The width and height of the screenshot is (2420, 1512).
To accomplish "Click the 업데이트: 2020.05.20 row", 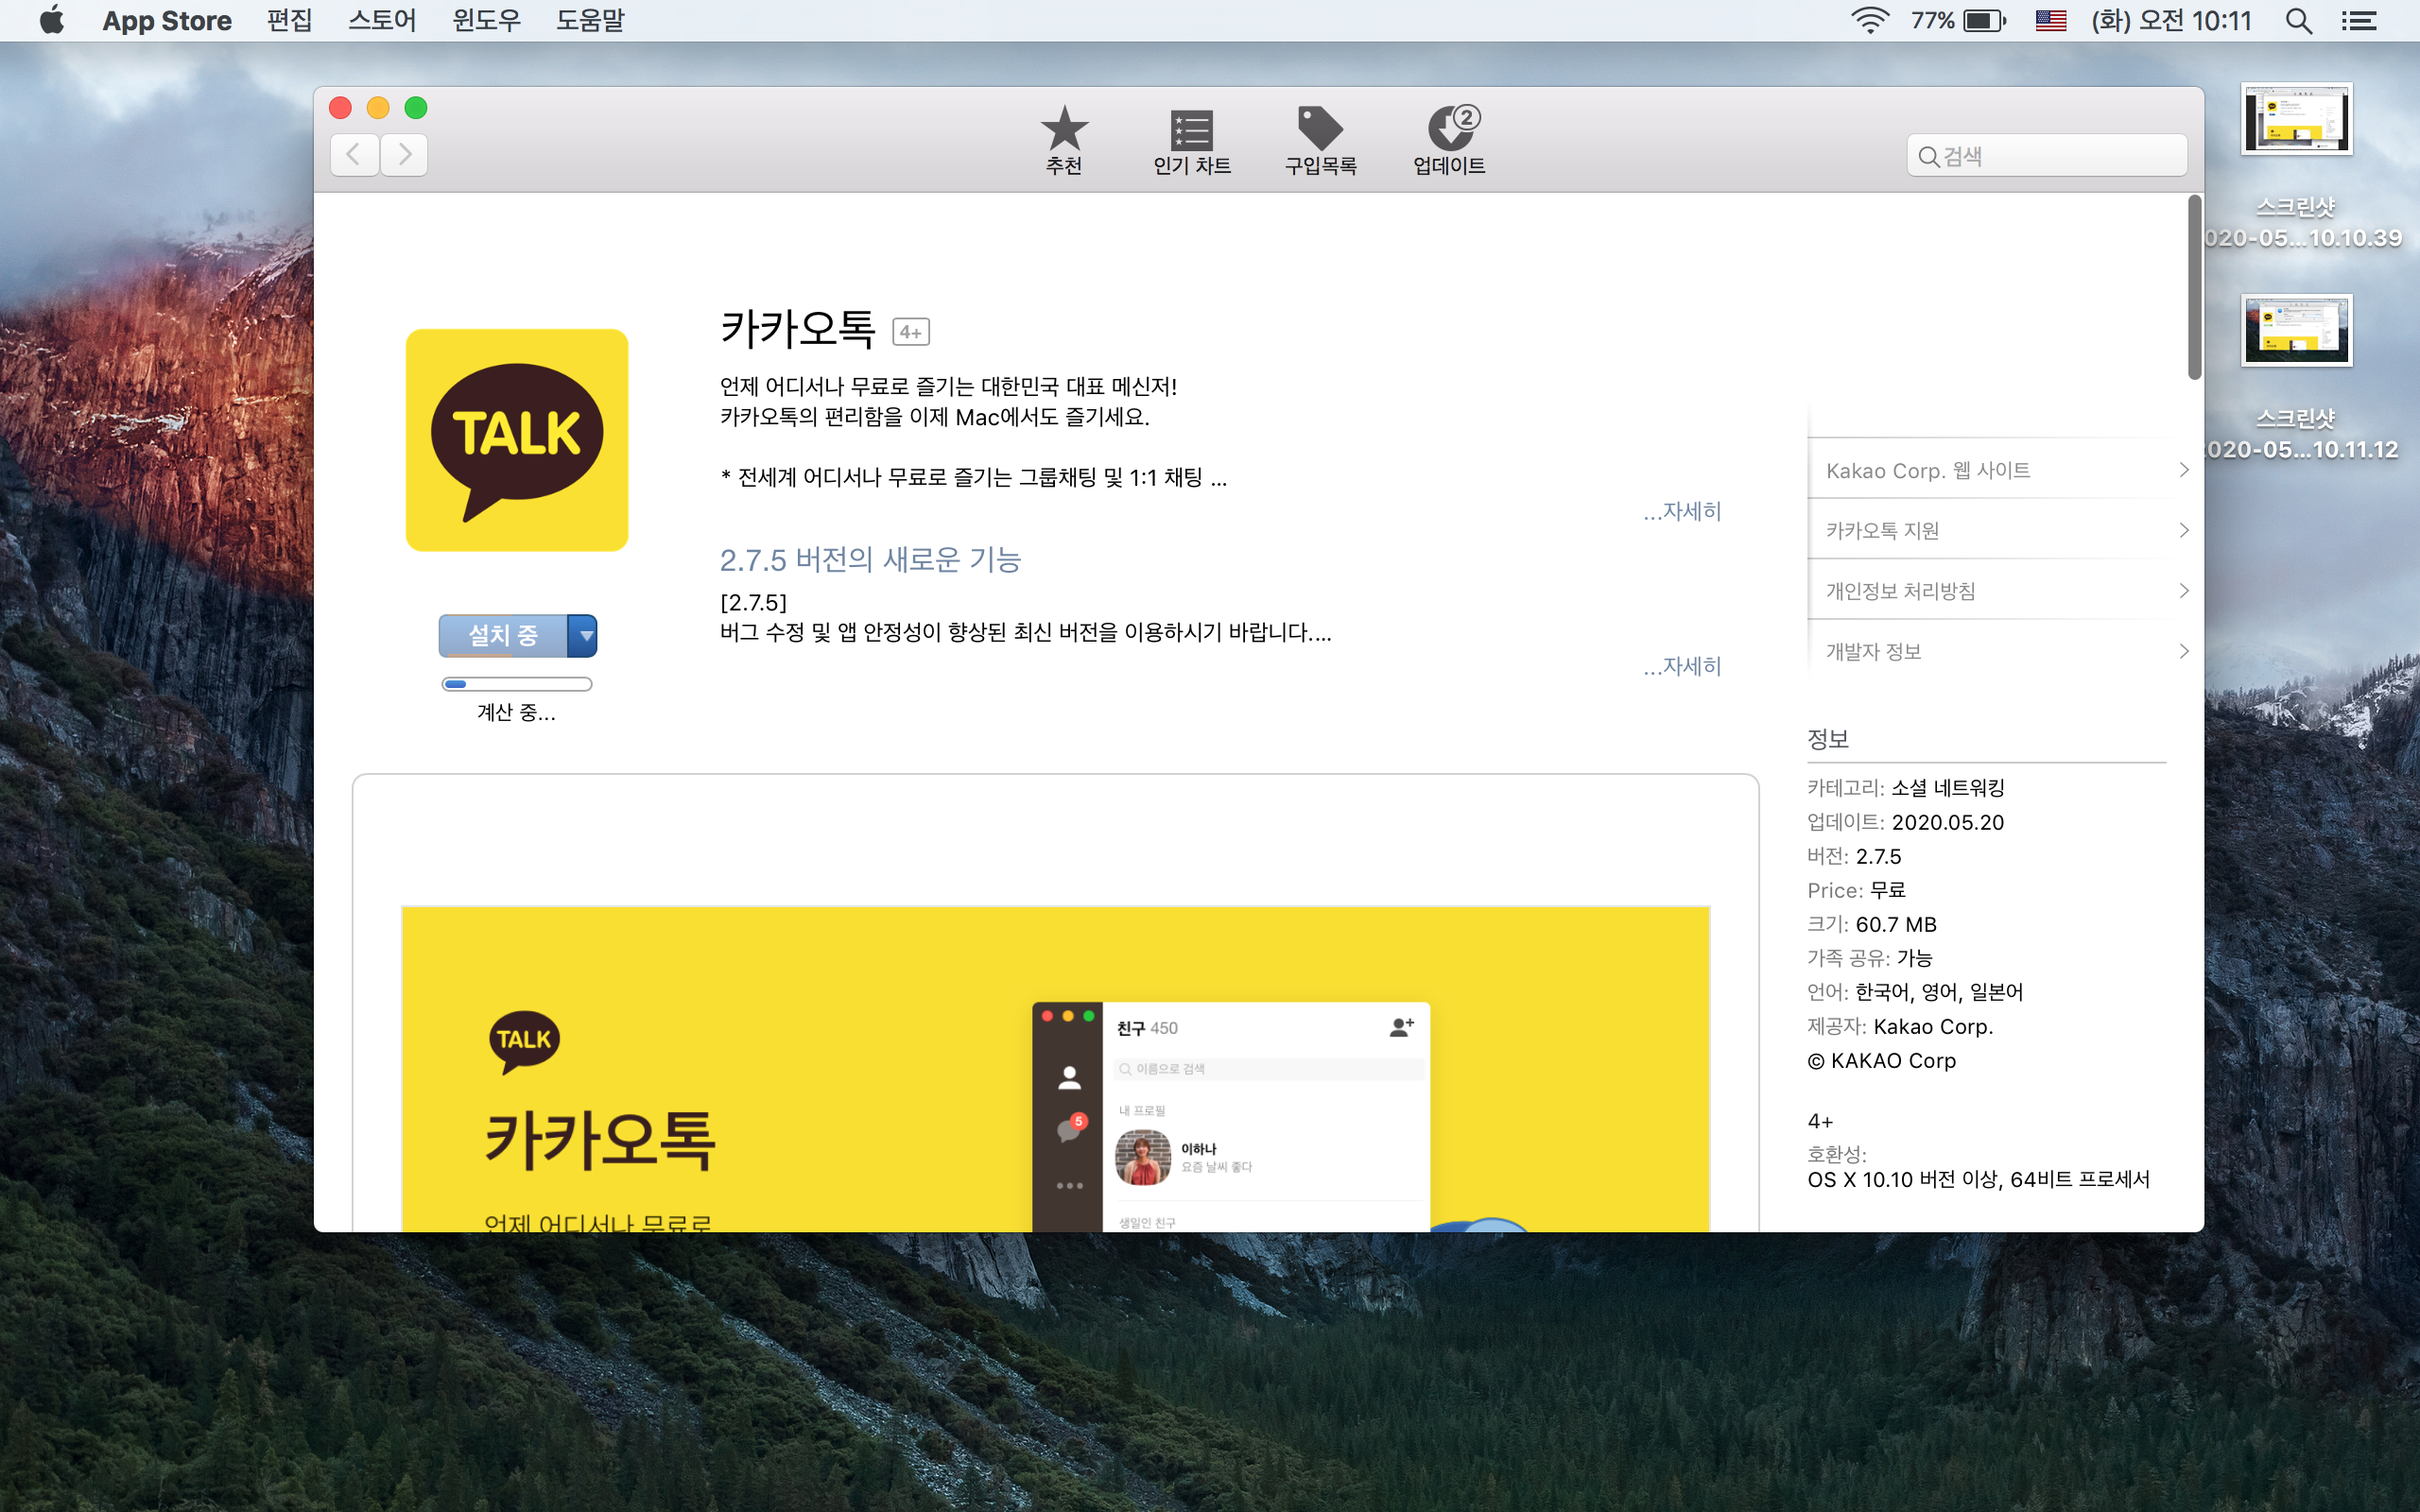I will pyautogui.click(x=1906, y=822).
